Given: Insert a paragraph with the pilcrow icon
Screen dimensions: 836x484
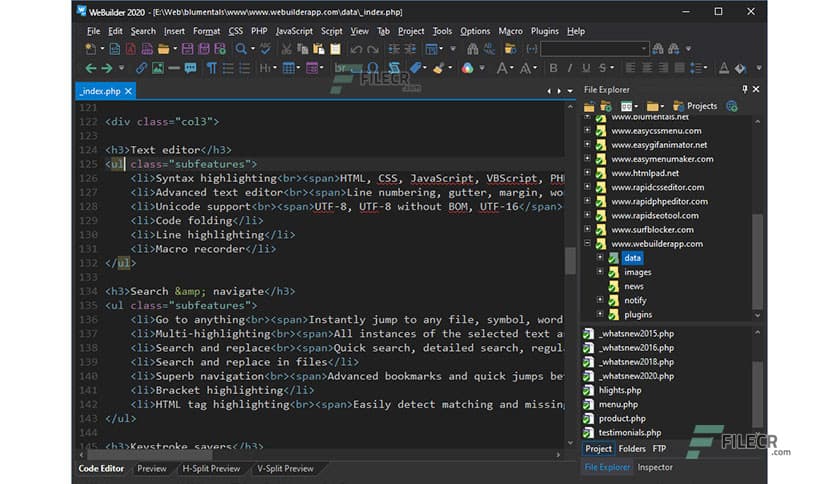Looking at the screenshot, I should [x=212, y=68].
